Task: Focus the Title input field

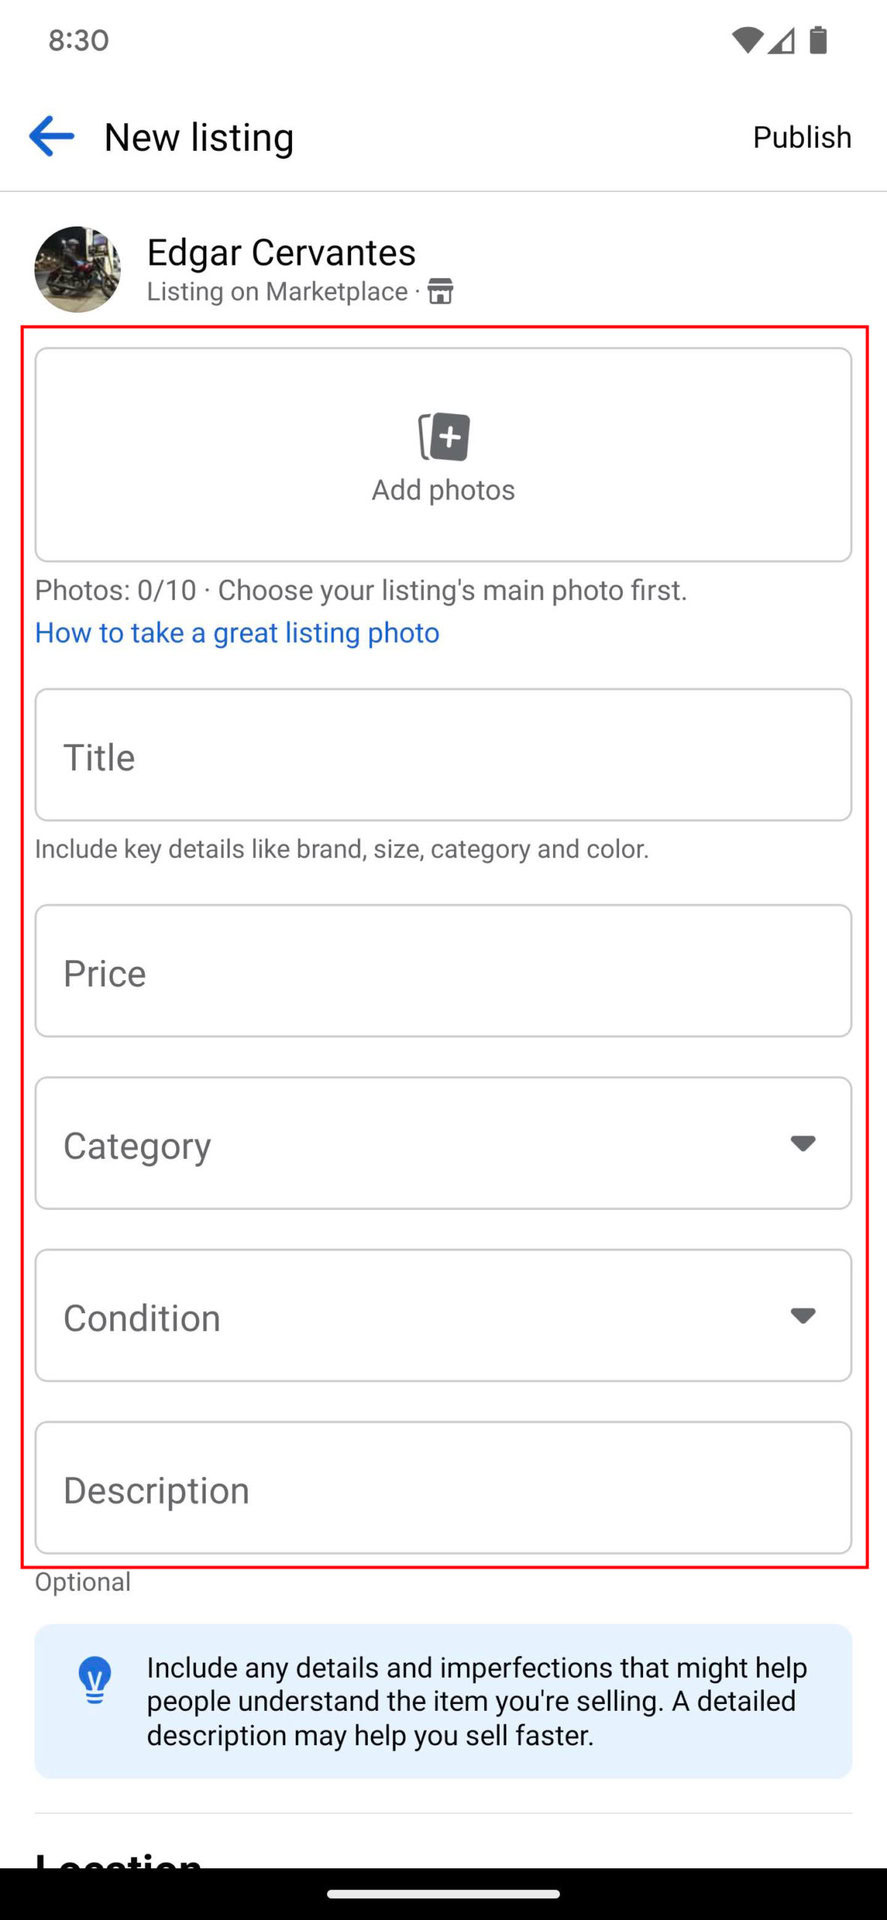Action: [x=443, y=756]
